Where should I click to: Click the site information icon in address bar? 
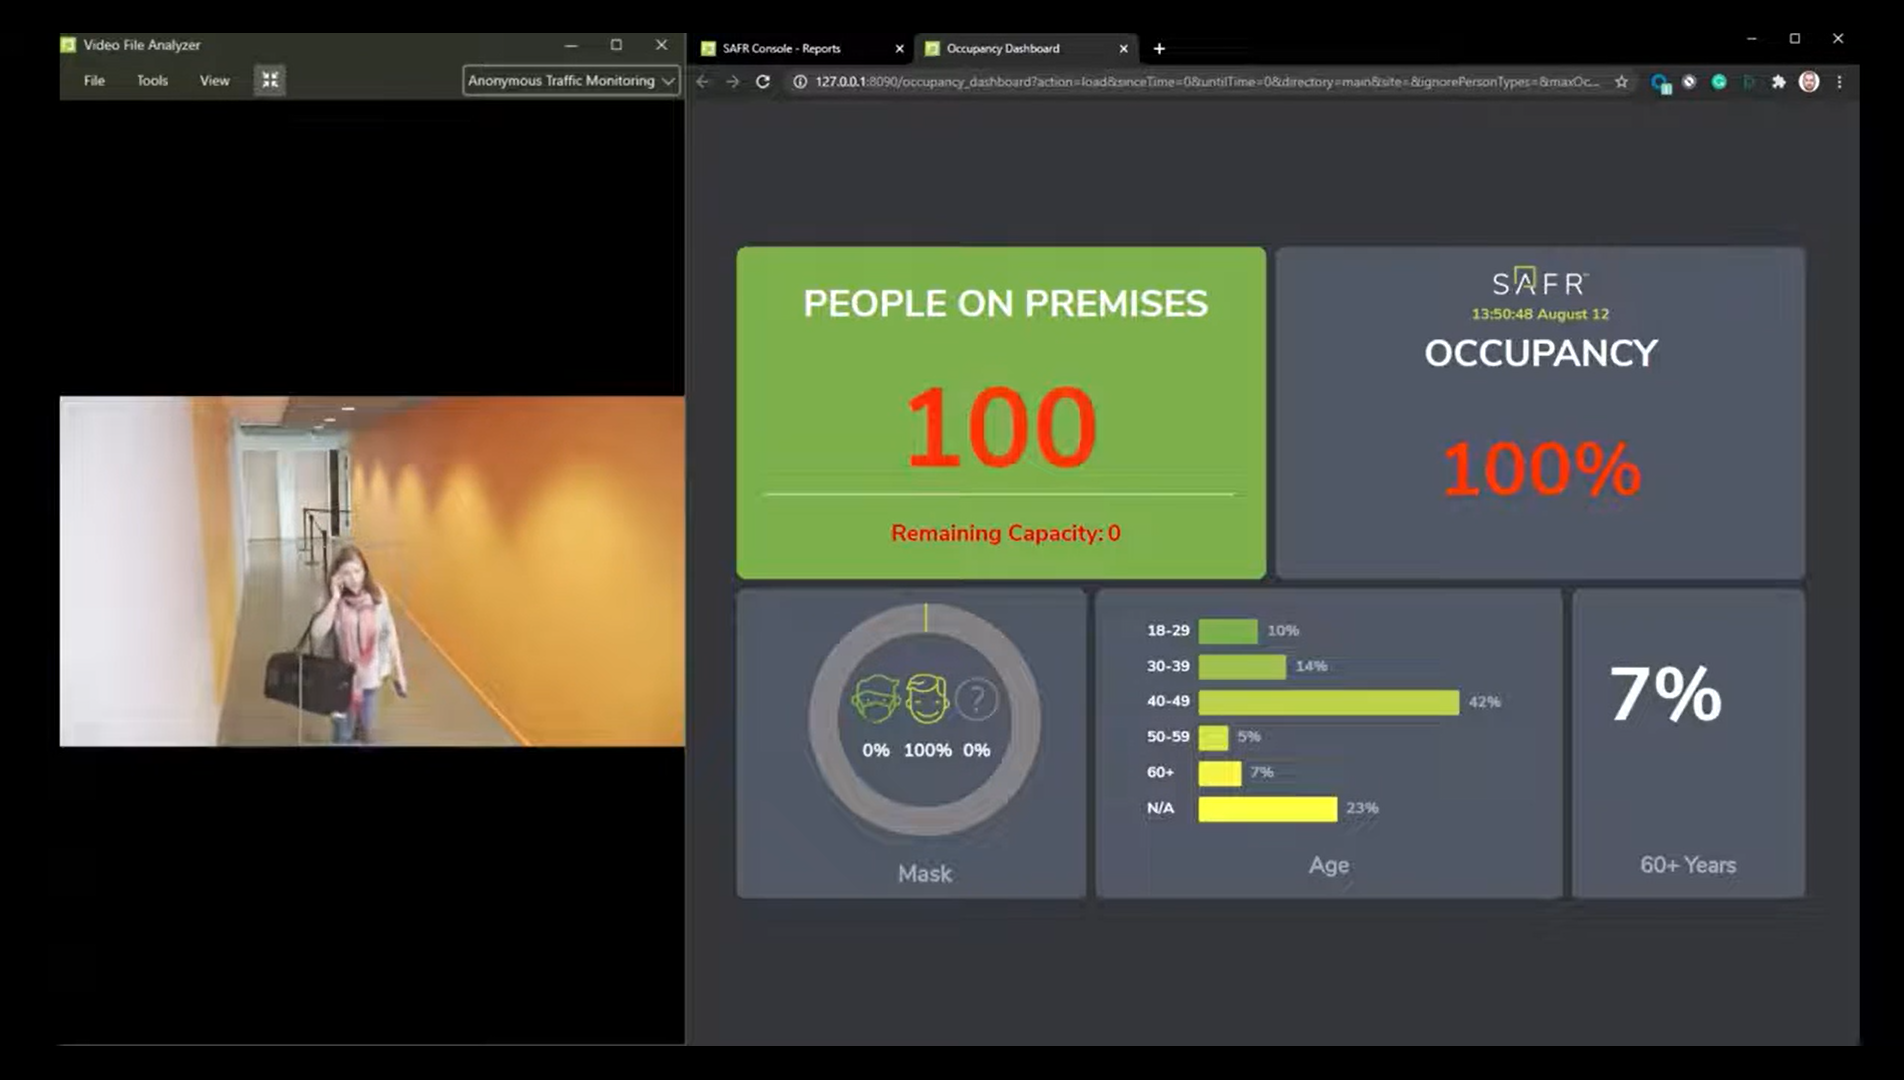pyautogui.click(x=800, y=82)
